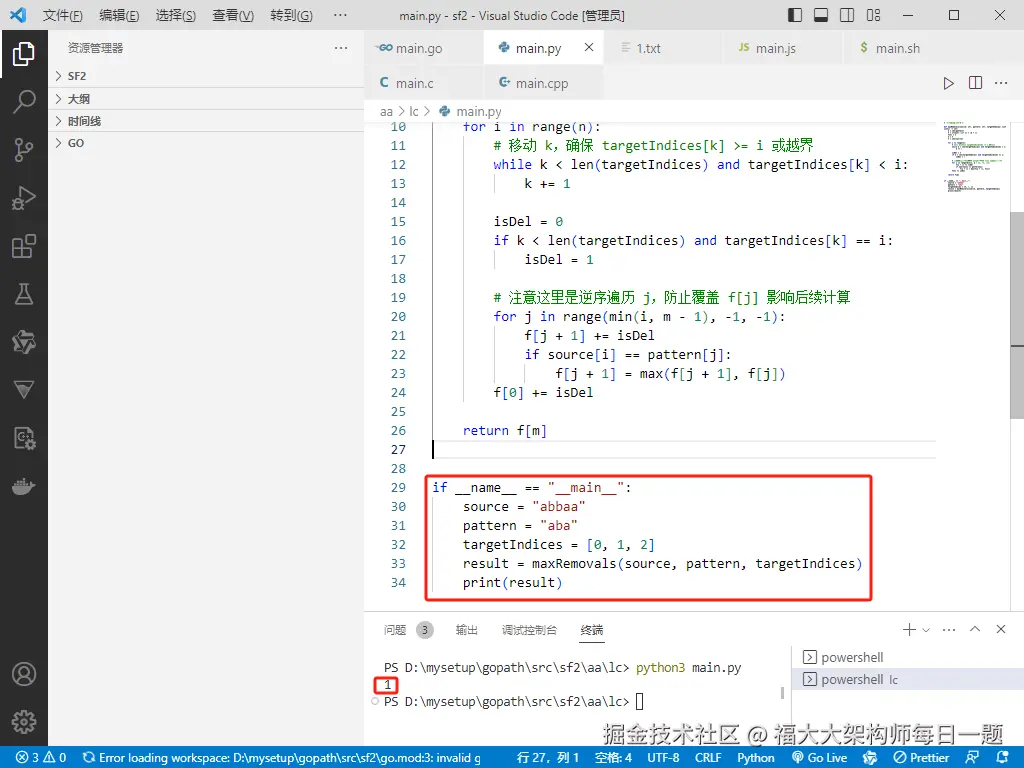
Task: Split the editor to the right
Action: [x=975, y=83]
